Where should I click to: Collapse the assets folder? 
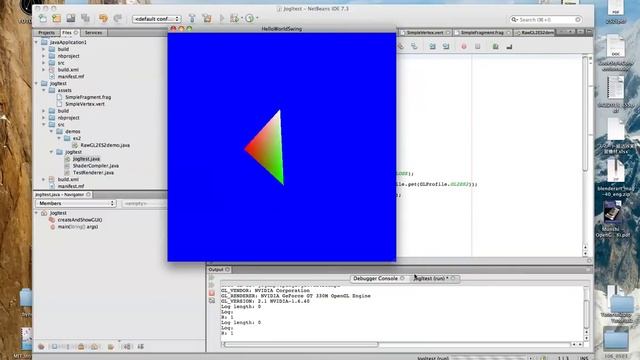click(x=44, y=90)
